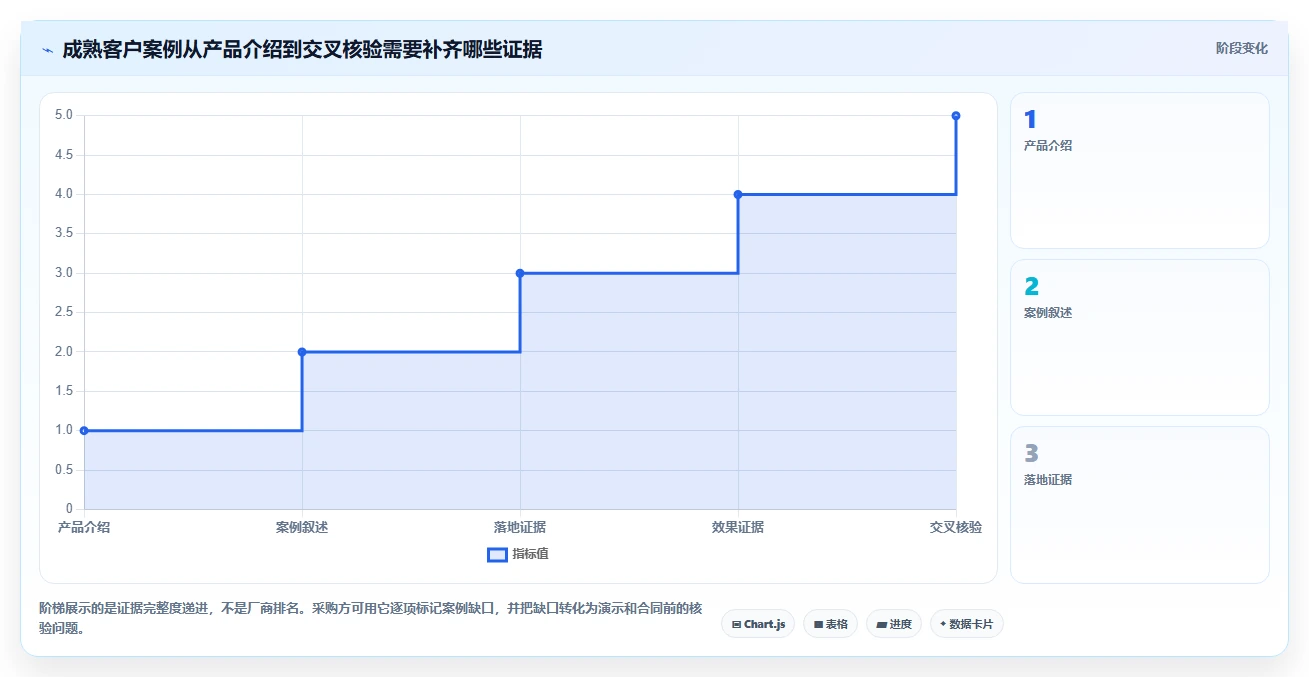Click the 效果证据 x-axis label
The image size is (1309, 677).
738,527
